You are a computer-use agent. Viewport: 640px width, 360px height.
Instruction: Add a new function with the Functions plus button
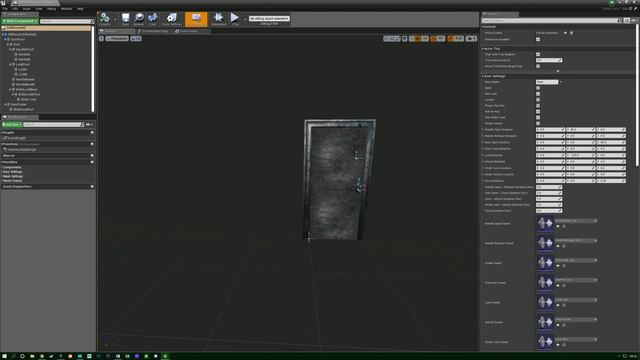[x=92, y=144]
